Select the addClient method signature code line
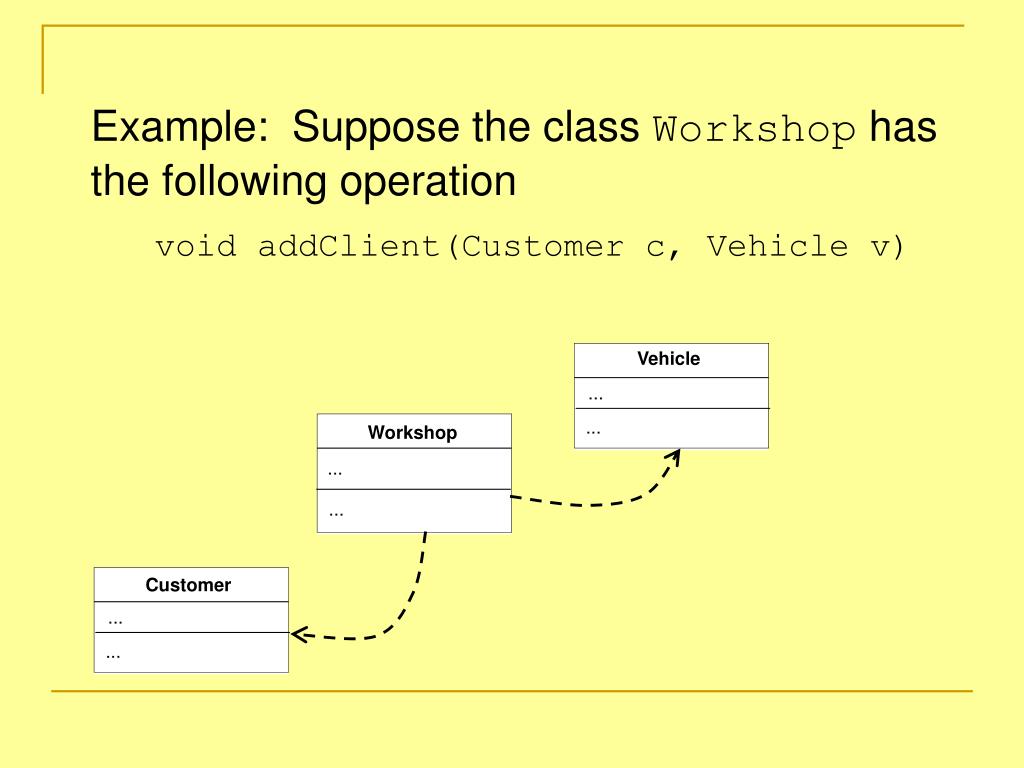 pyautogui.click(x=530, y=246)
